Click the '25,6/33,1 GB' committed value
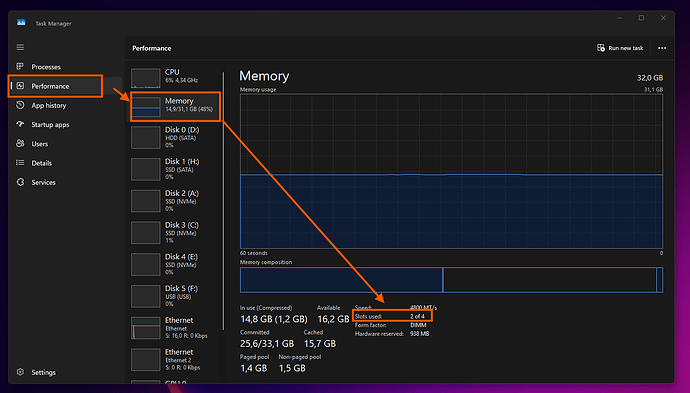The width and height of the screenshot is (690, 393). point(267,343)
